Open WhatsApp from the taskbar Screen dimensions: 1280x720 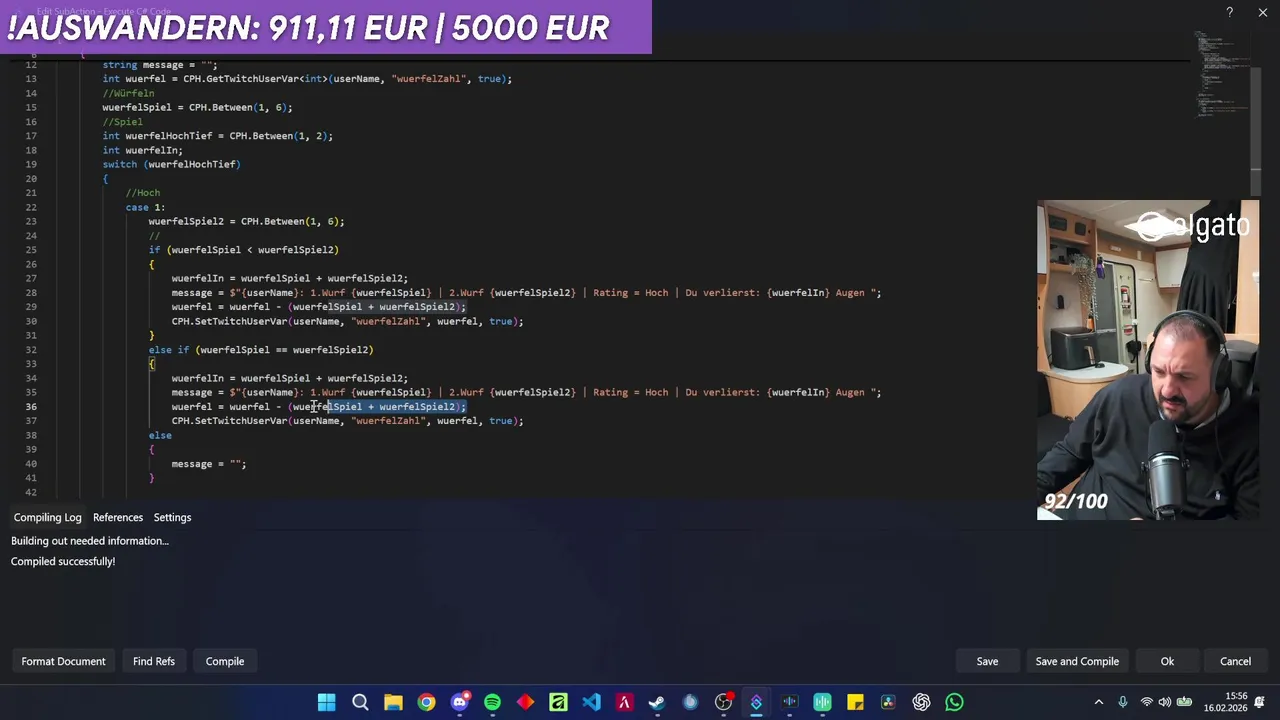[954, 702]
